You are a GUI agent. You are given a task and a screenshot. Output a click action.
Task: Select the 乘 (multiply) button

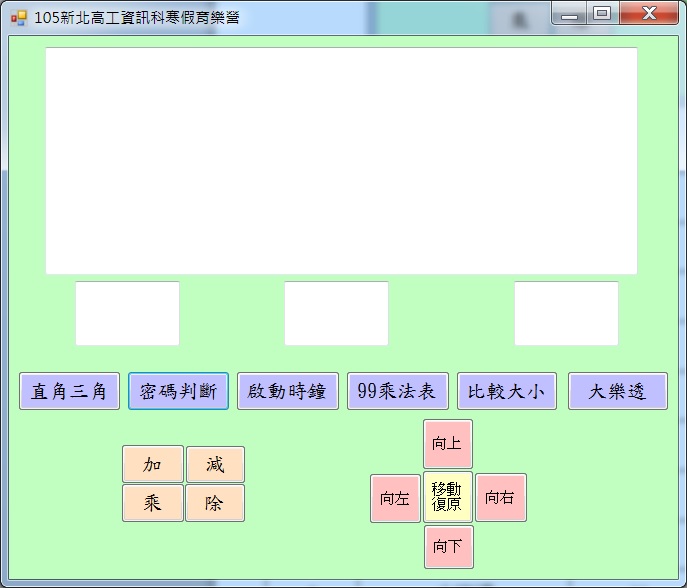153,503
